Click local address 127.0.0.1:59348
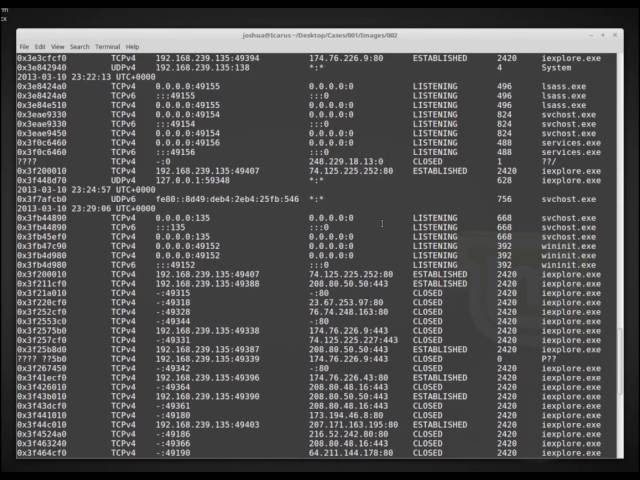 tap(193, 180)
